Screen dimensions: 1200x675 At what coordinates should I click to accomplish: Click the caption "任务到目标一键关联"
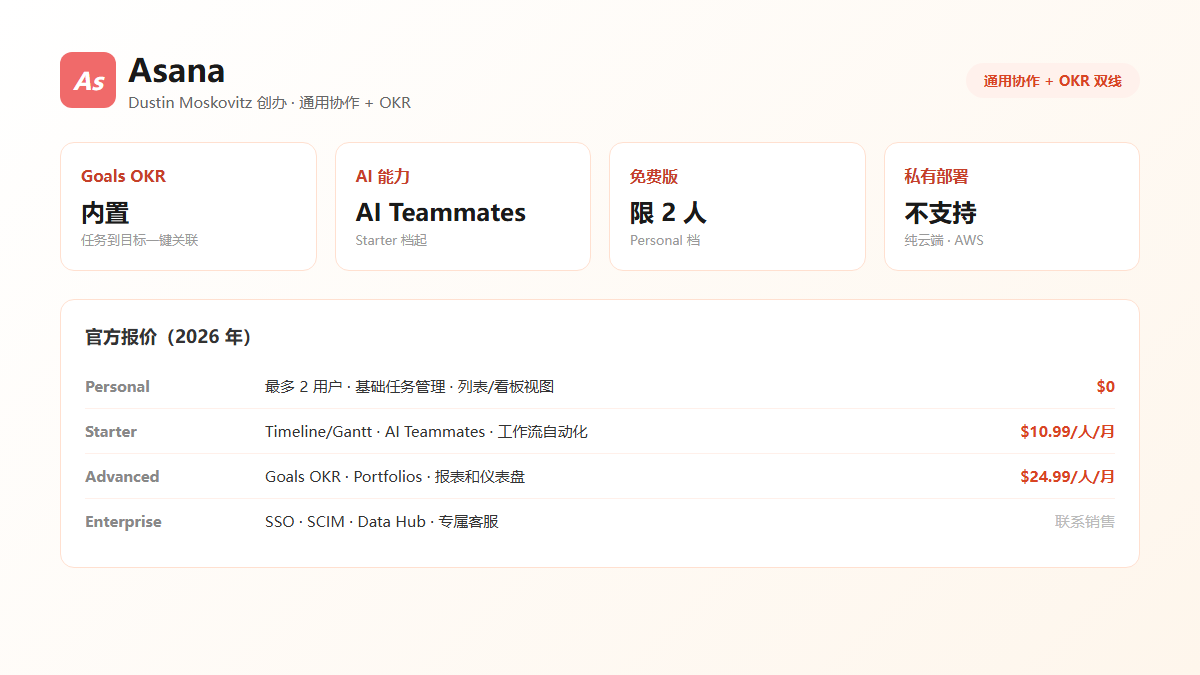(x=140, y=240)
